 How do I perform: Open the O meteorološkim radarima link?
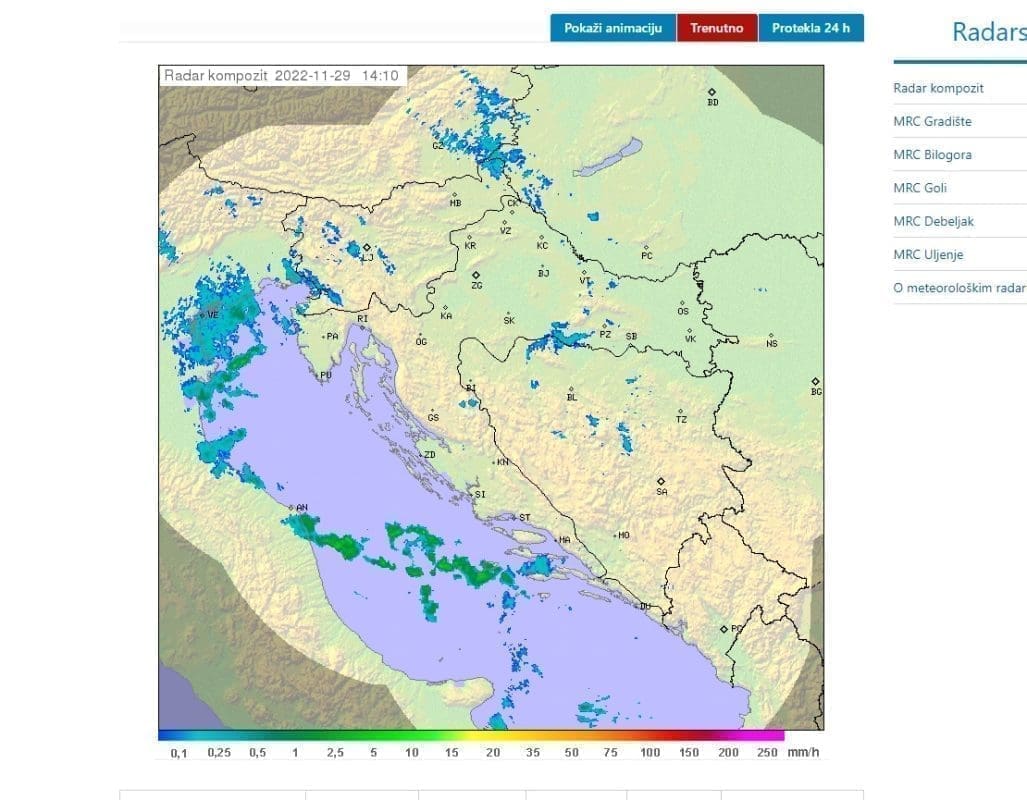959,289
